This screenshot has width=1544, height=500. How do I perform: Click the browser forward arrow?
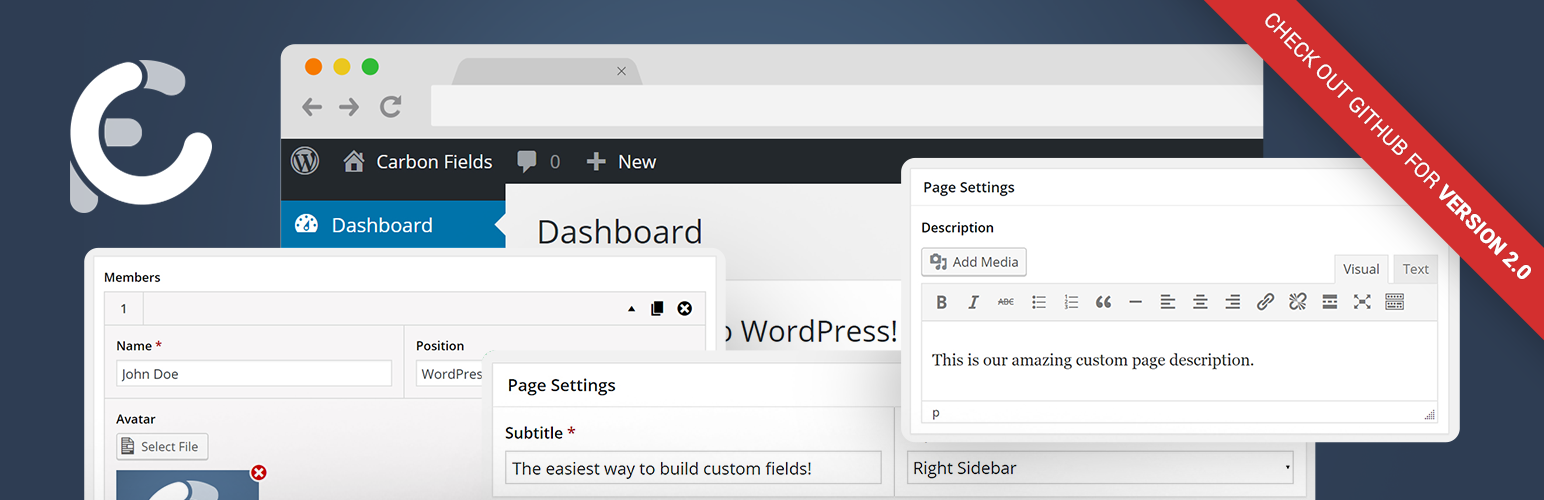(x=348, y=107)
